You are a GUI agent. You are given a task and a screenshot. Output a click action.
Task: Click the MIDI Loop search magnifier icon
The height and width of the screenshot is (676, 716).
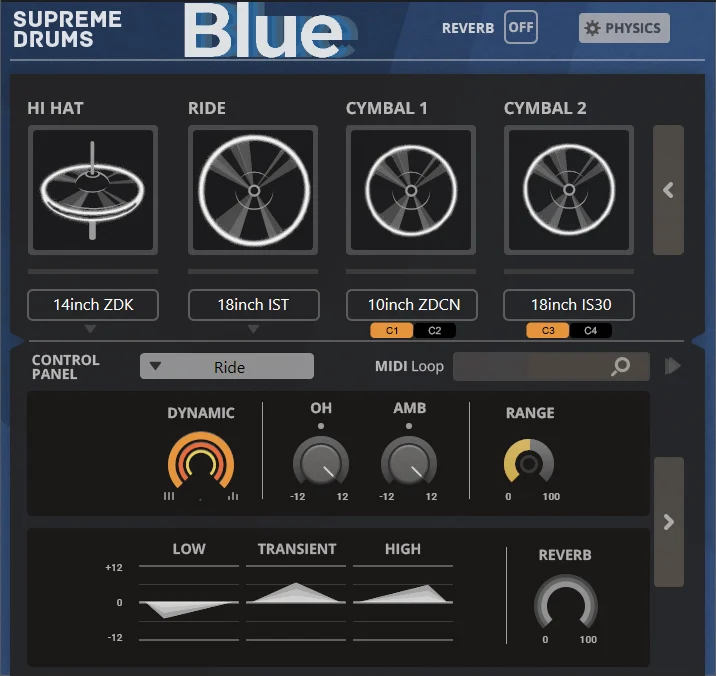tap(620, 367)
